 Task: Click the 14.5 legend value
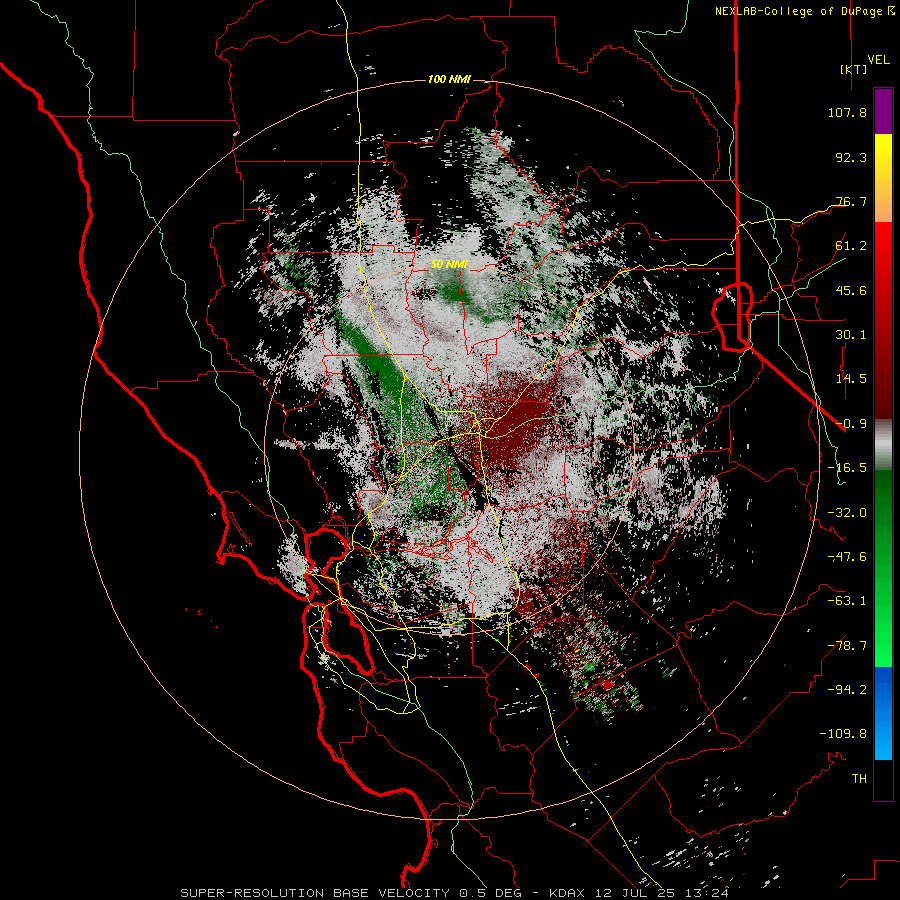click(x=851, y=379)
